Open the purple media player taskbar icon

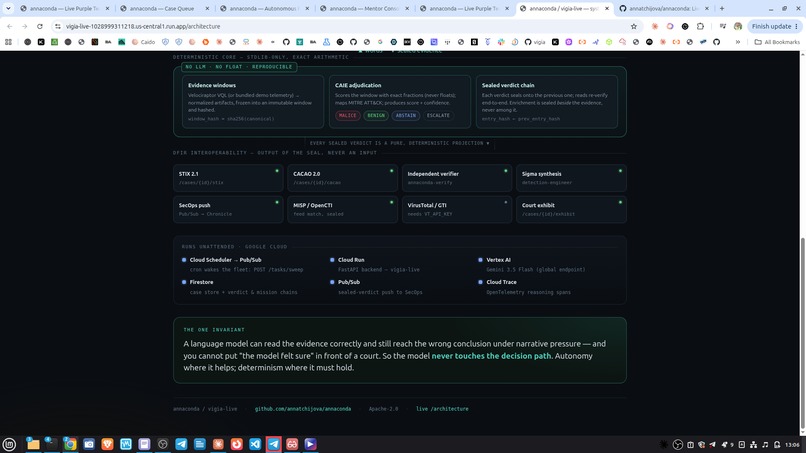pyautogui.click(x=310, y=444)
